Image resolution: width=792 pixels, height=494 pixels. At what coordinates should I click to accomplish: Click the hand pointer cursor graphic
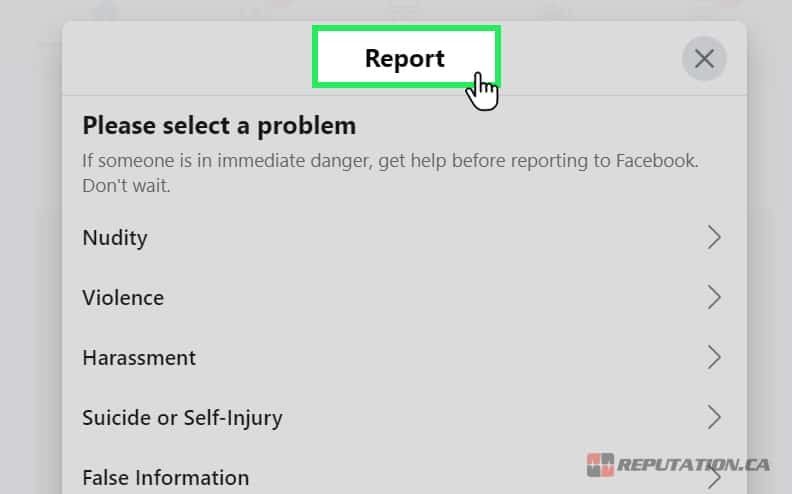coord(482,91)
